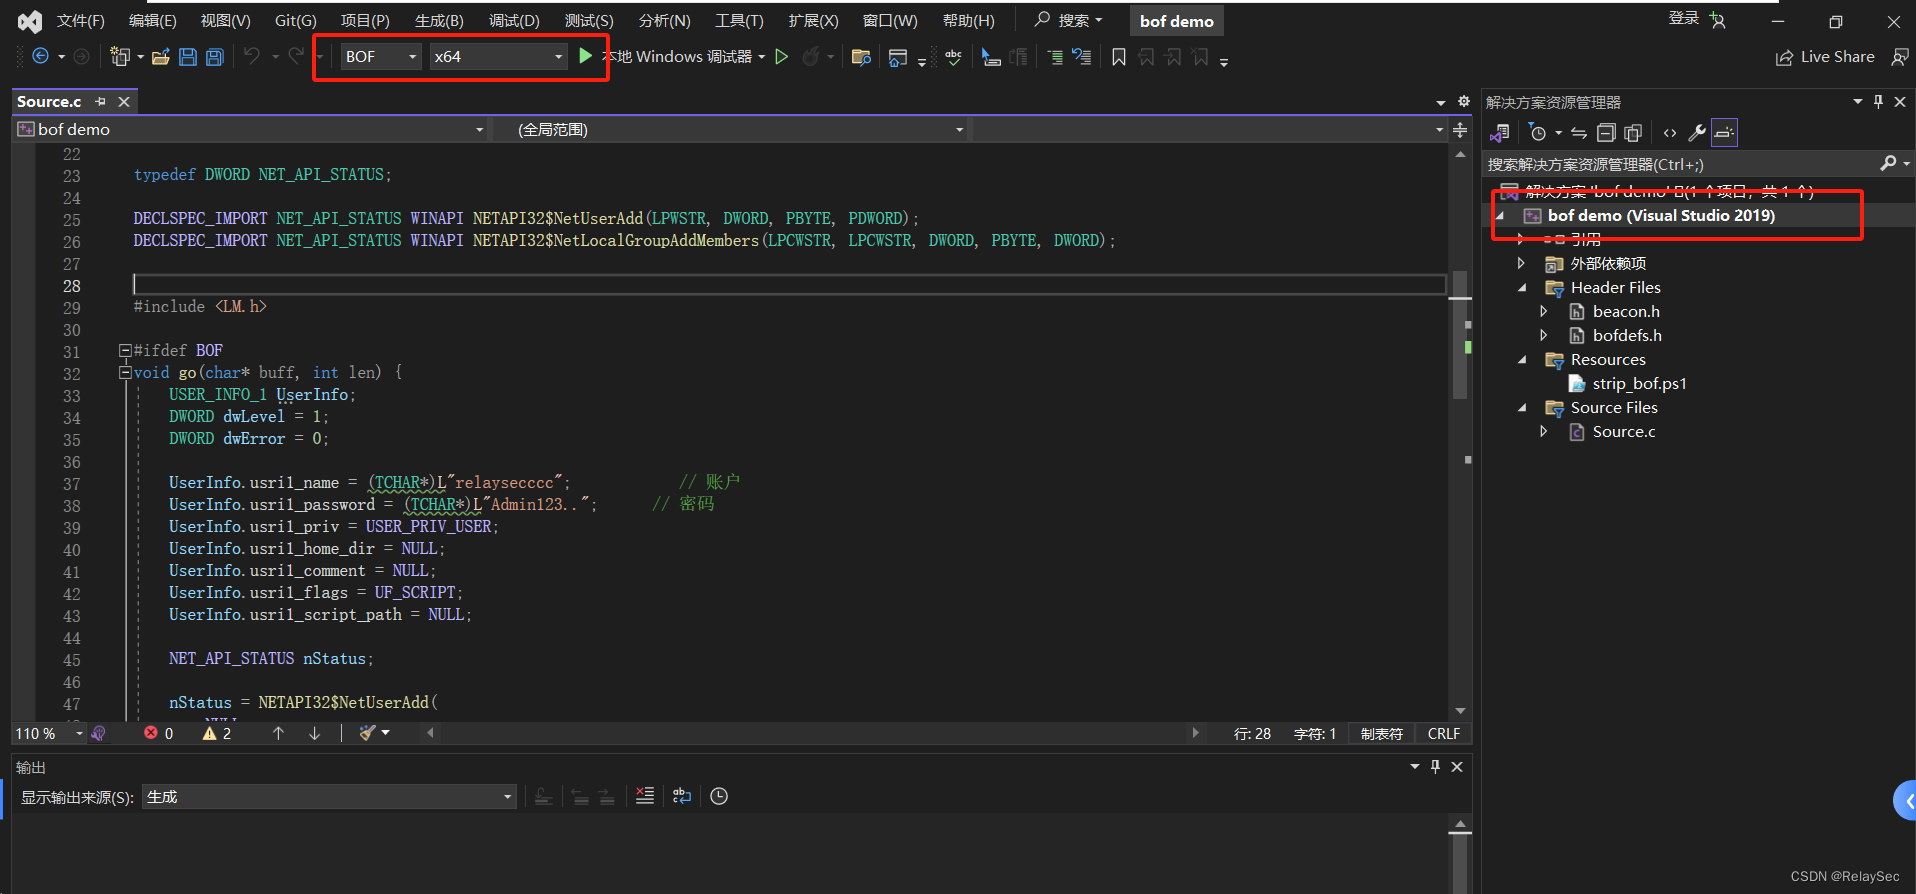Undo the last edit with the undo arrow
The image size is (1916, 894).
[x=252, y=57]
